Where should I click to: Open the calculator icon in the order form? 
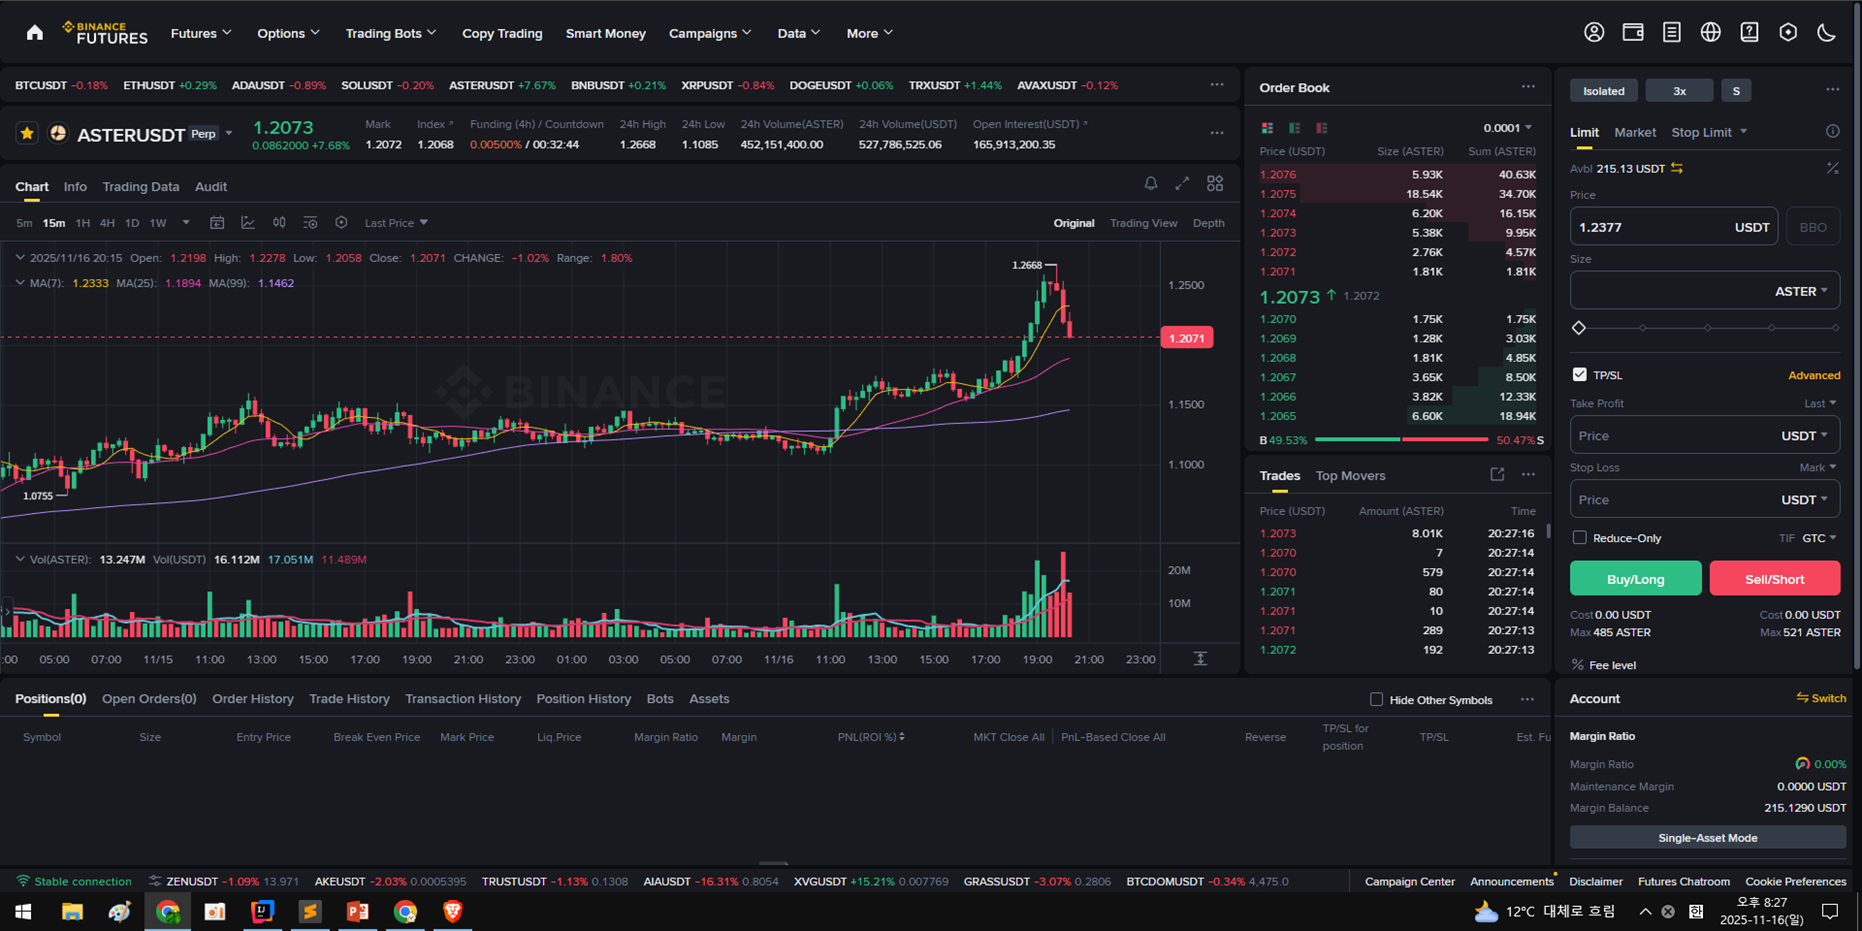pyautogui.click(x=1832, y=168)
